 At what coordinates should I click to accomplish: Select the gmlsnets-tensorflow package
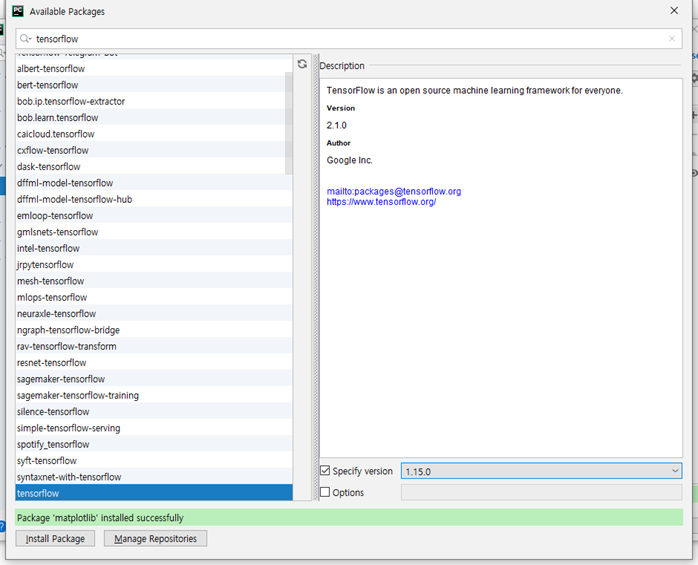(x=154, y=232)
